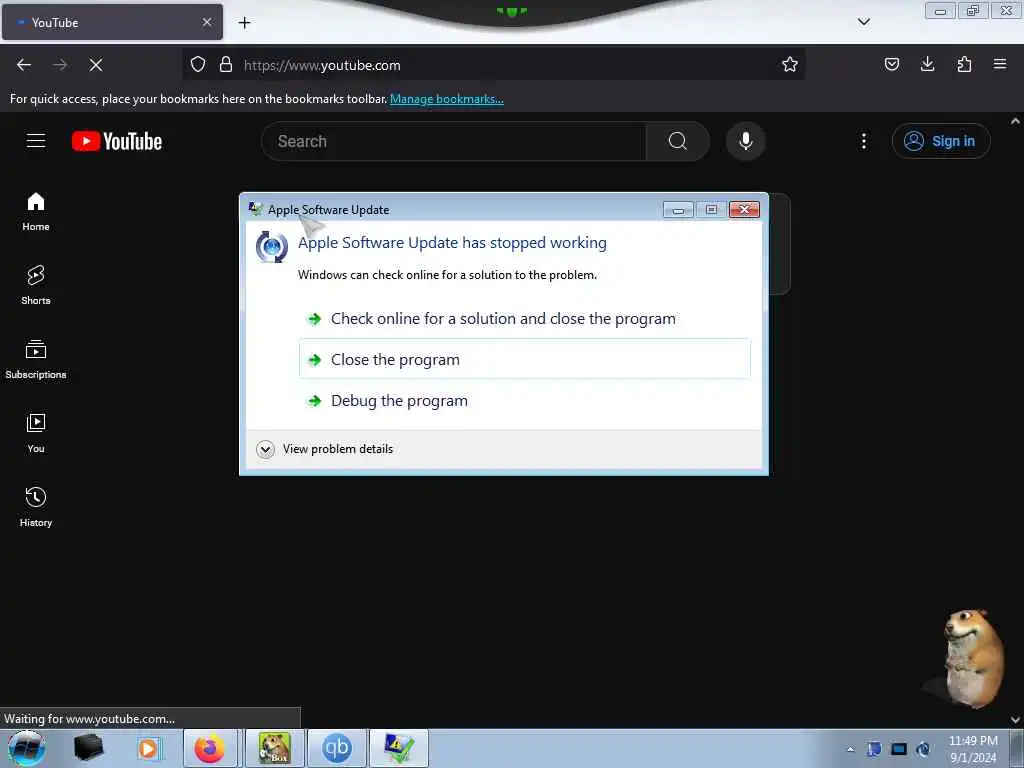Choose Check online for a solution option

coord(525,319)
